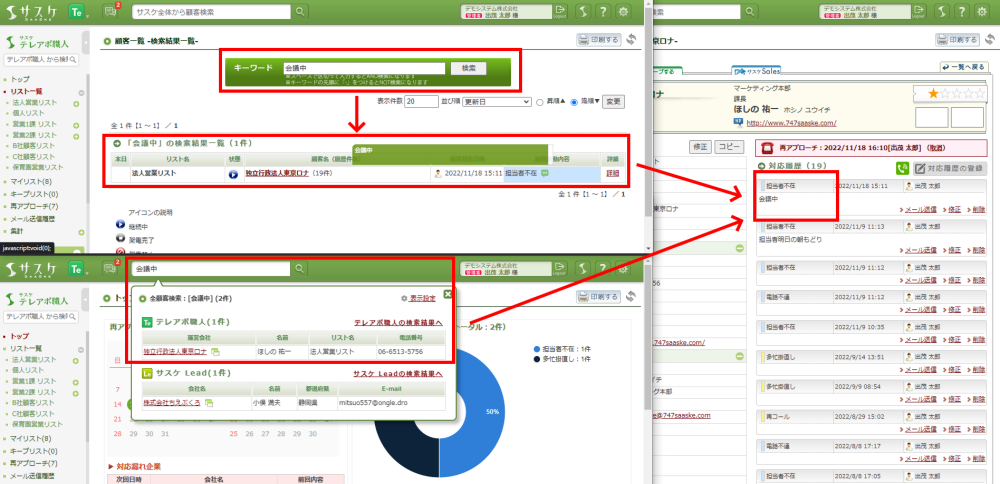Open 詳細 link in search result row
Screen dimensions: 1000x484
click(612, 173)
